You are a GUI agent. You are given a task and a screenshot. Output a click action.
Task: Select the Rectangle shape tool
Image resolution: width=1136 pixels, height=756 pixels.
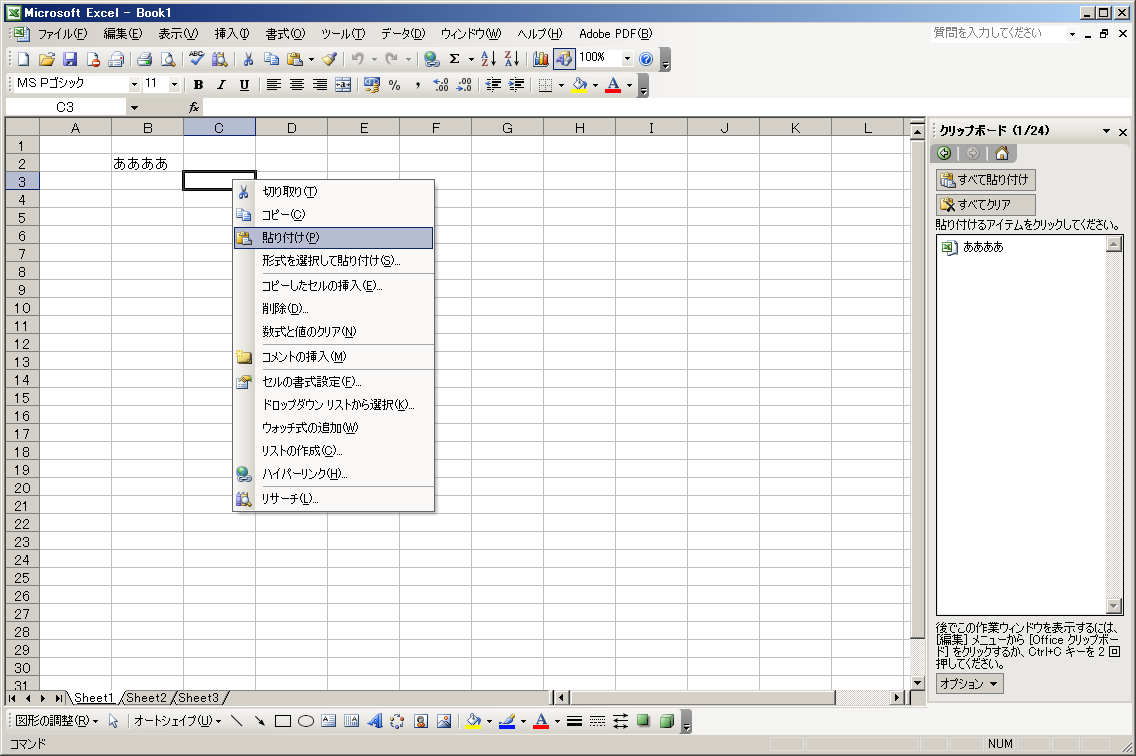click(283, 721)
